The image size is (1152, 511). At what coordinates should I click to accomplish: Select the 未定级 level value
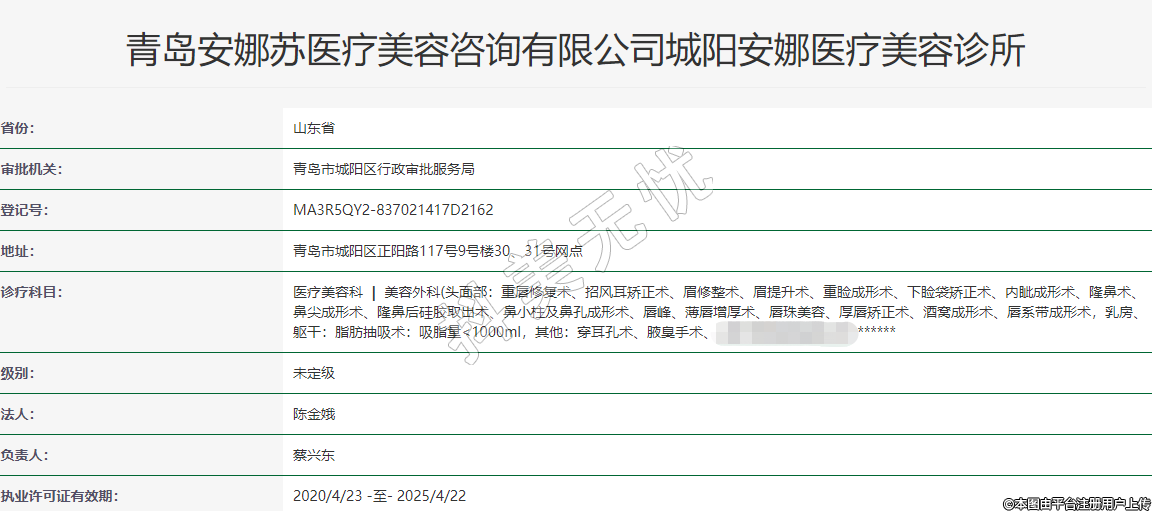313,373
